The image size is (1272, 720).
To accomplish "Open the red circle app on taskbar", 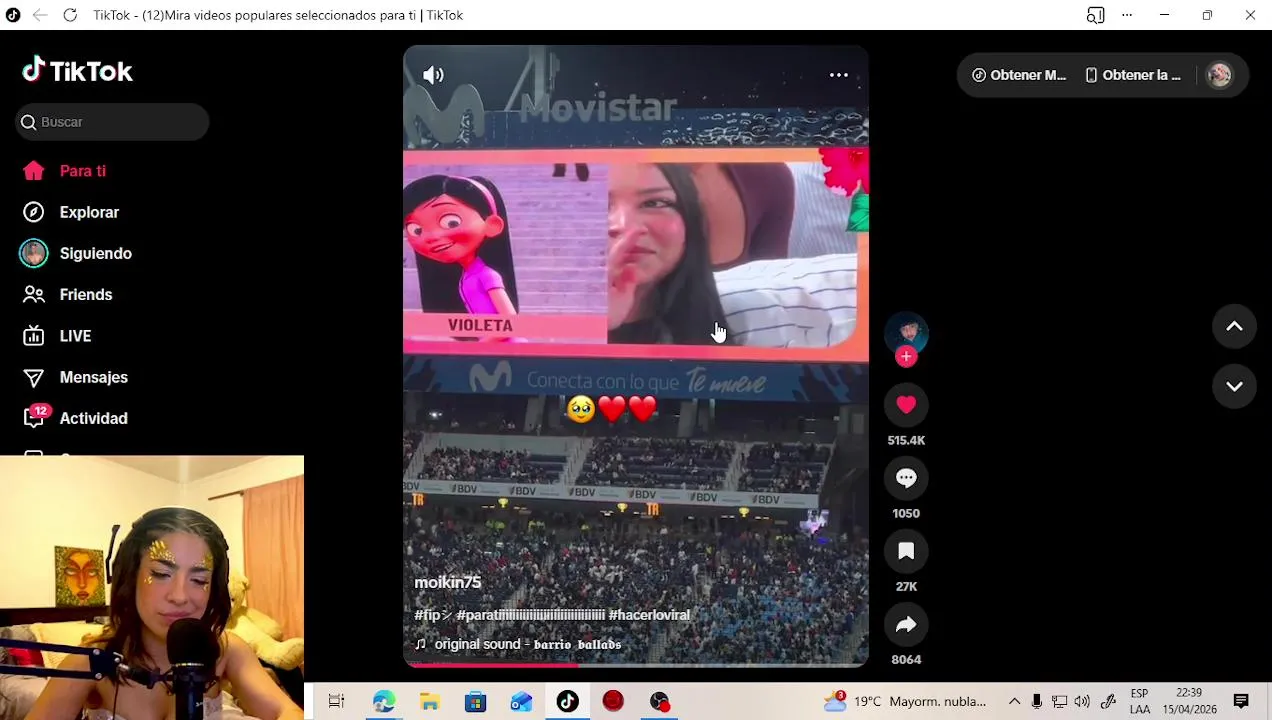I will click(x=613, y=701).
